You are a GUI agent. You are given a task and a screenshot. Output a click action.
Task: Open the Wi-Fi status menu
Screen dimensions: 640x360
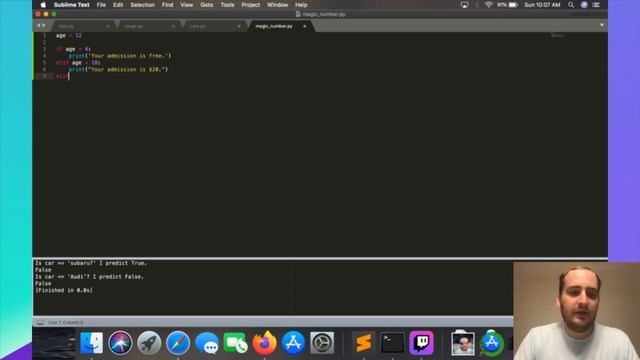pos(488,5)
